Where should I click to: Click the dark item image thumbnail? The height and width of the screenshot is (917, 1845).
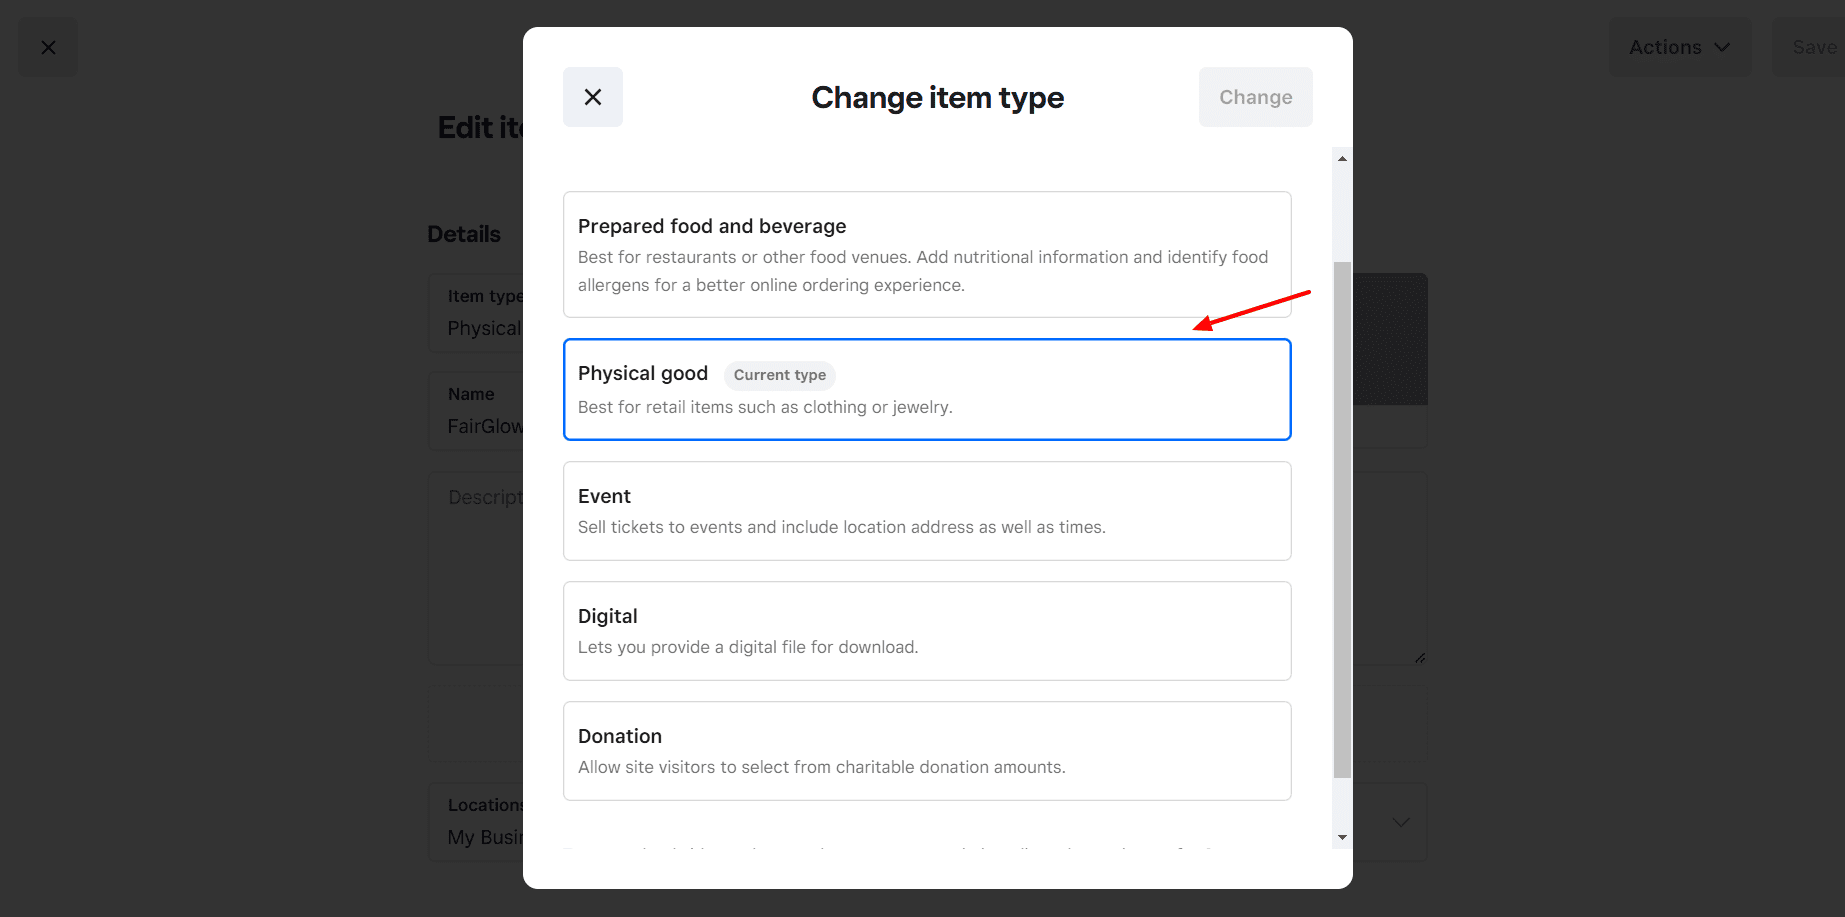coord(1390,339)
